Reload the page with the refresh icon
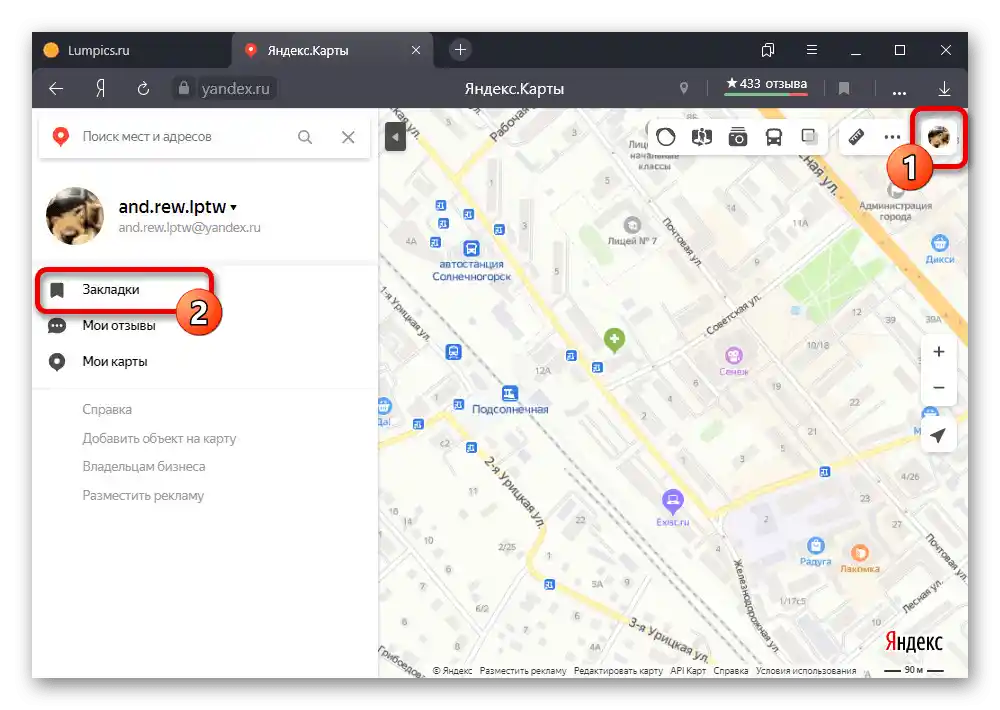 [143, 89]
